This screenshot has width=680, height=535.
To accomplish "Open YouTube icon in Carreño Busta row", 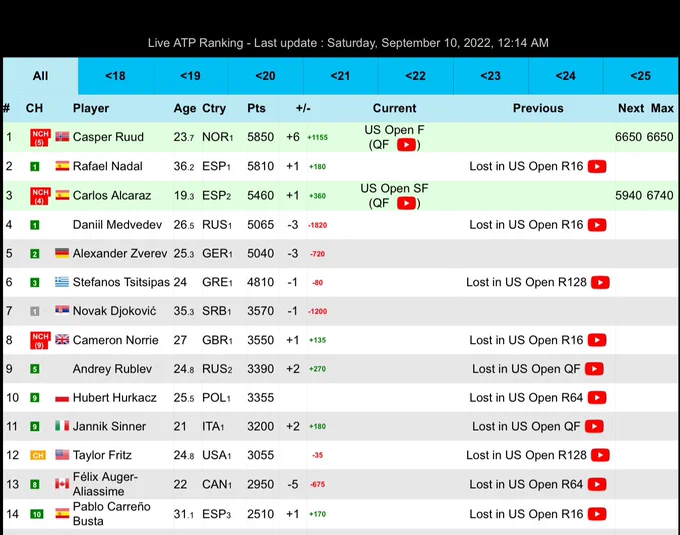I will pos(597,514).
